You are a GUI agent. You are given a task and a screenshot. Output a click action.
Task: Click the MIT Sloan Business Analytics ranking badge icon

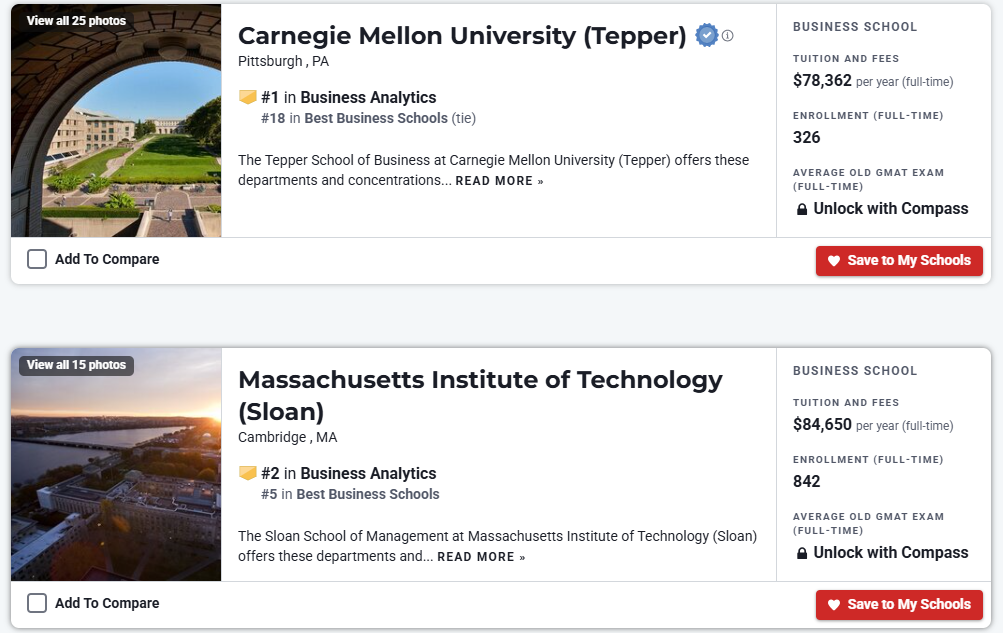point(248,473)
